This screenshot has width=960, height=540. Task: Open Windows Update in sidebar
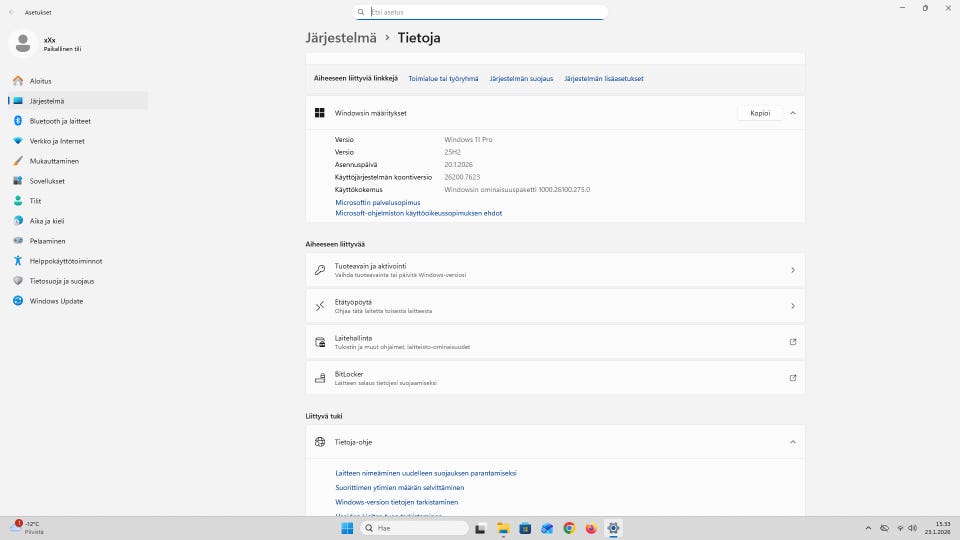[x=56, y=301]
